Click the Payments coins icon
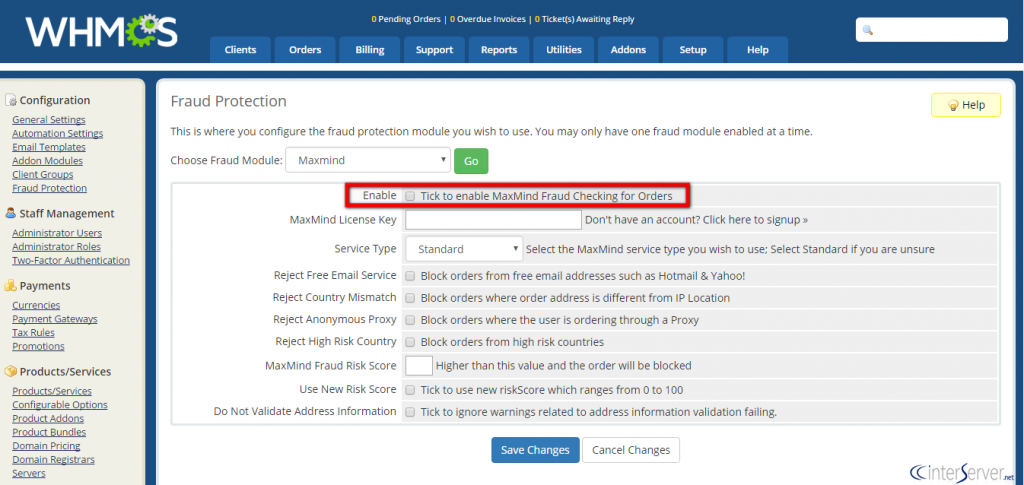 point(10,285)
